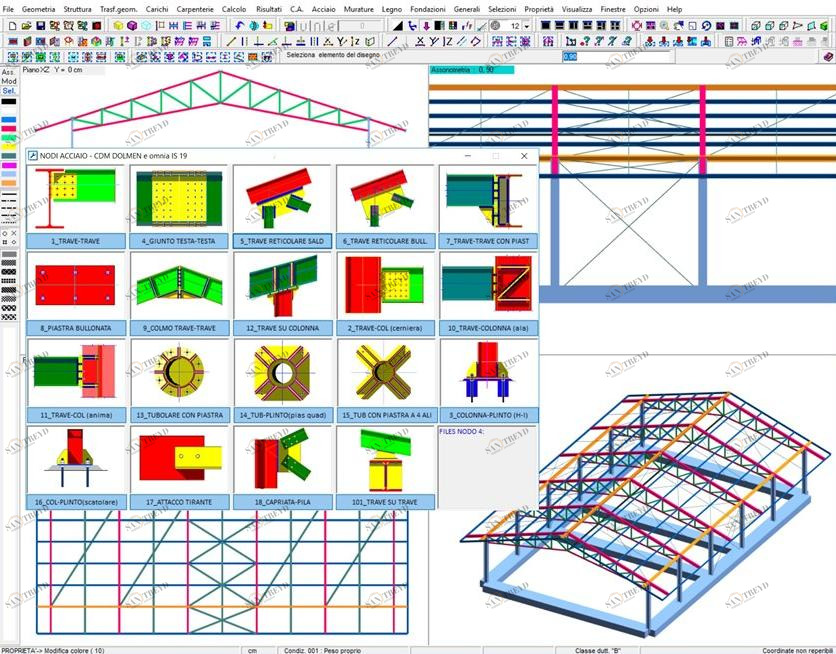Toggle the Sel. mode in left panel
Image resolution: width=836 pixels, height=654 pixels.
tap(8, 90)
